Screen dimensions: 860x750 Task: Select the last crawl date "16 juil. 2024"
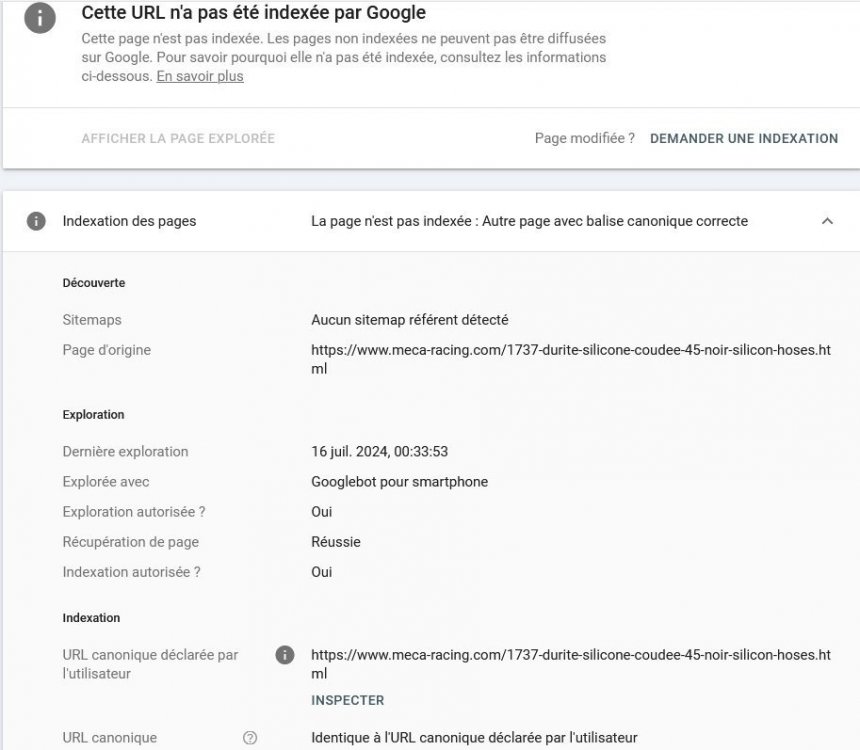[380, 451]
